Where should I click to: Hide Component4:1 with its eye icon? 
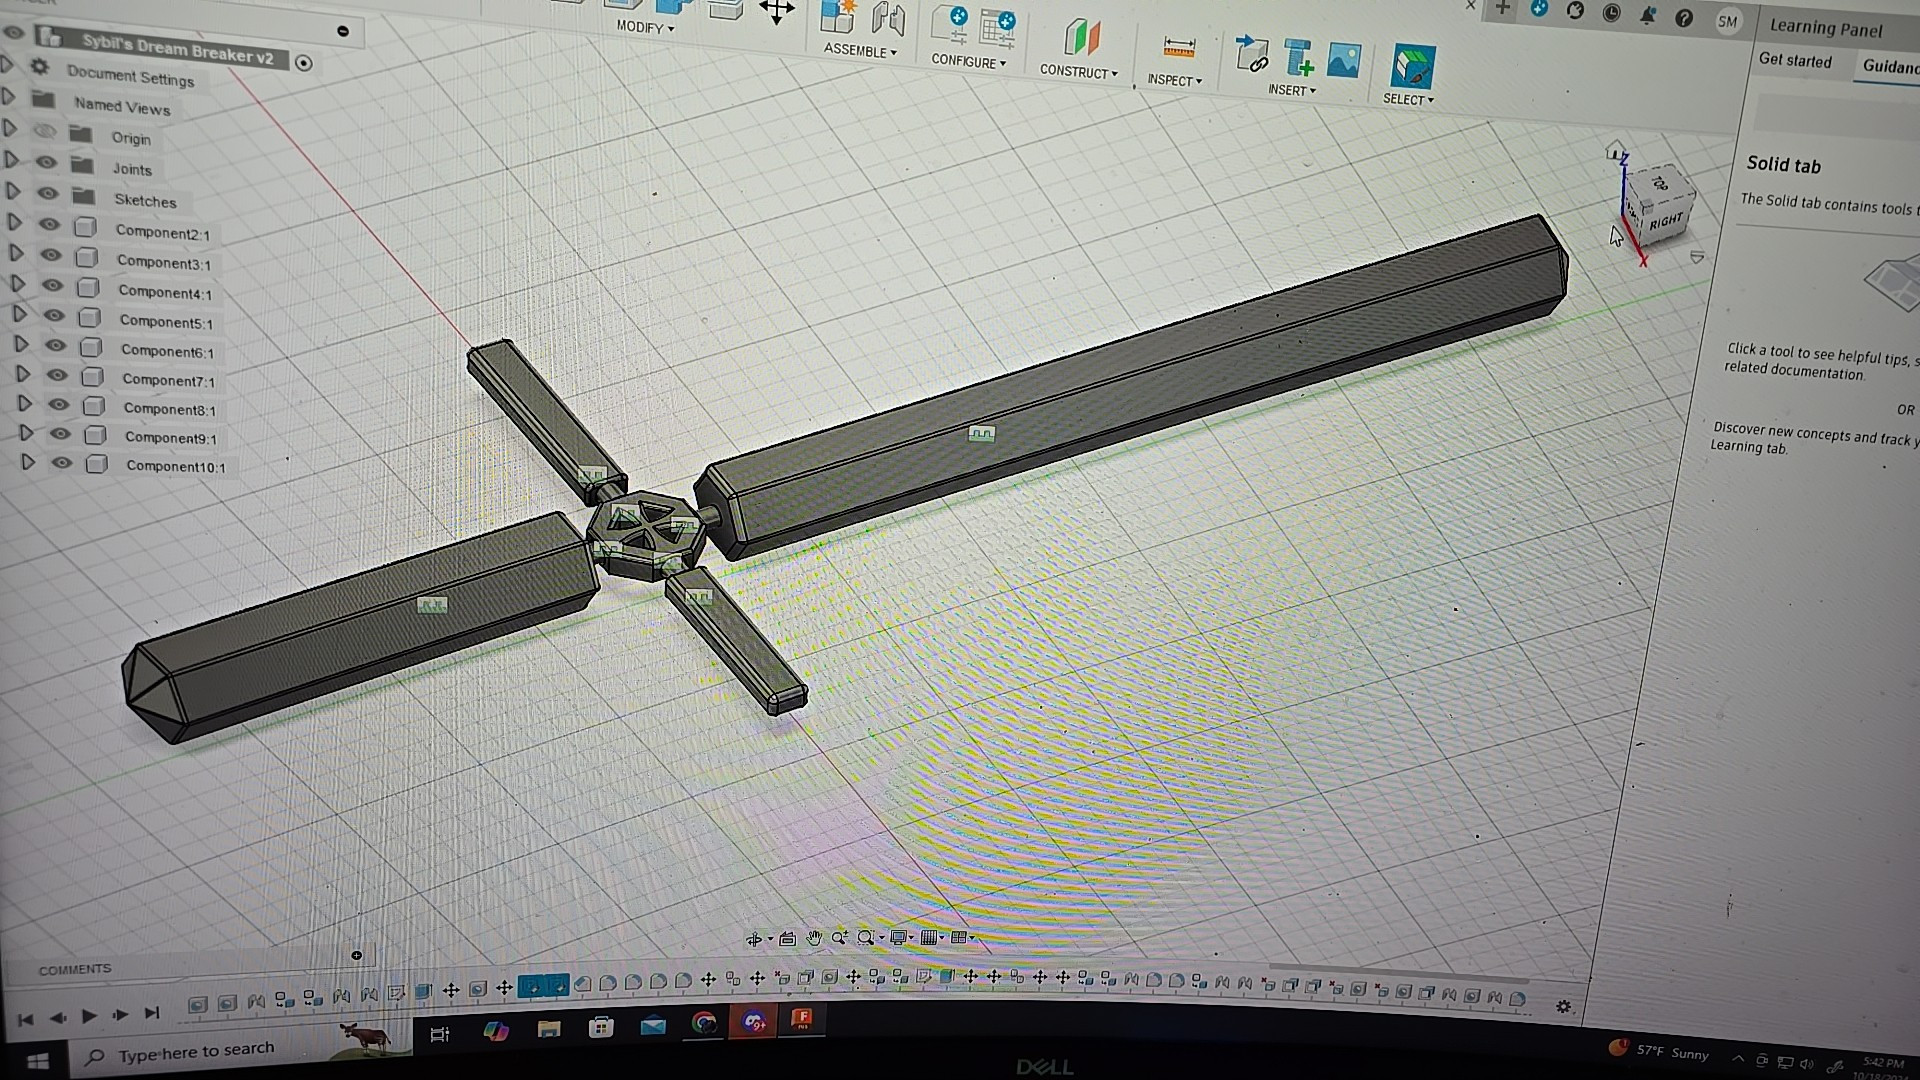point(52,285)
